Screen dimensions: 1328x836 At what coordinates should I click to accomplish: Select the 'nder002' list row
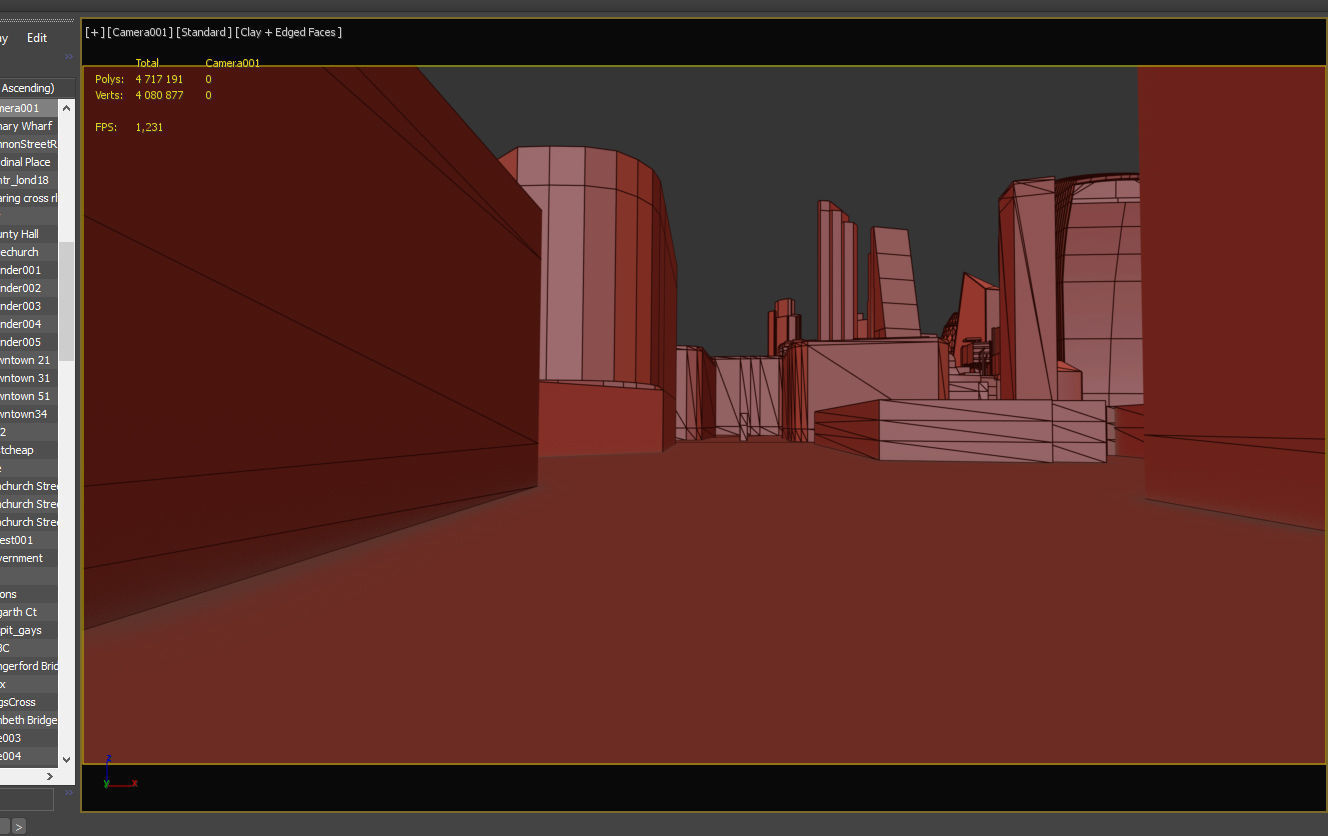pyautogui.click(x=29, y=288)
